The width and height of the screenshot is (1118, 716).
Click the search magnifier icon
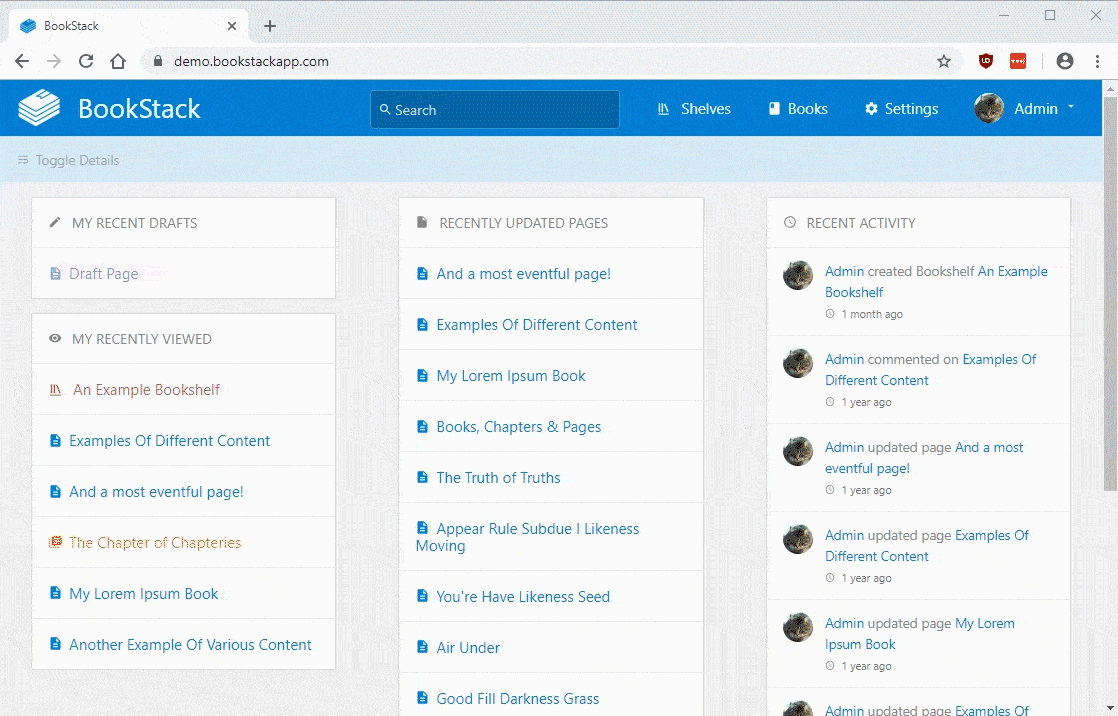pos(385,109)
